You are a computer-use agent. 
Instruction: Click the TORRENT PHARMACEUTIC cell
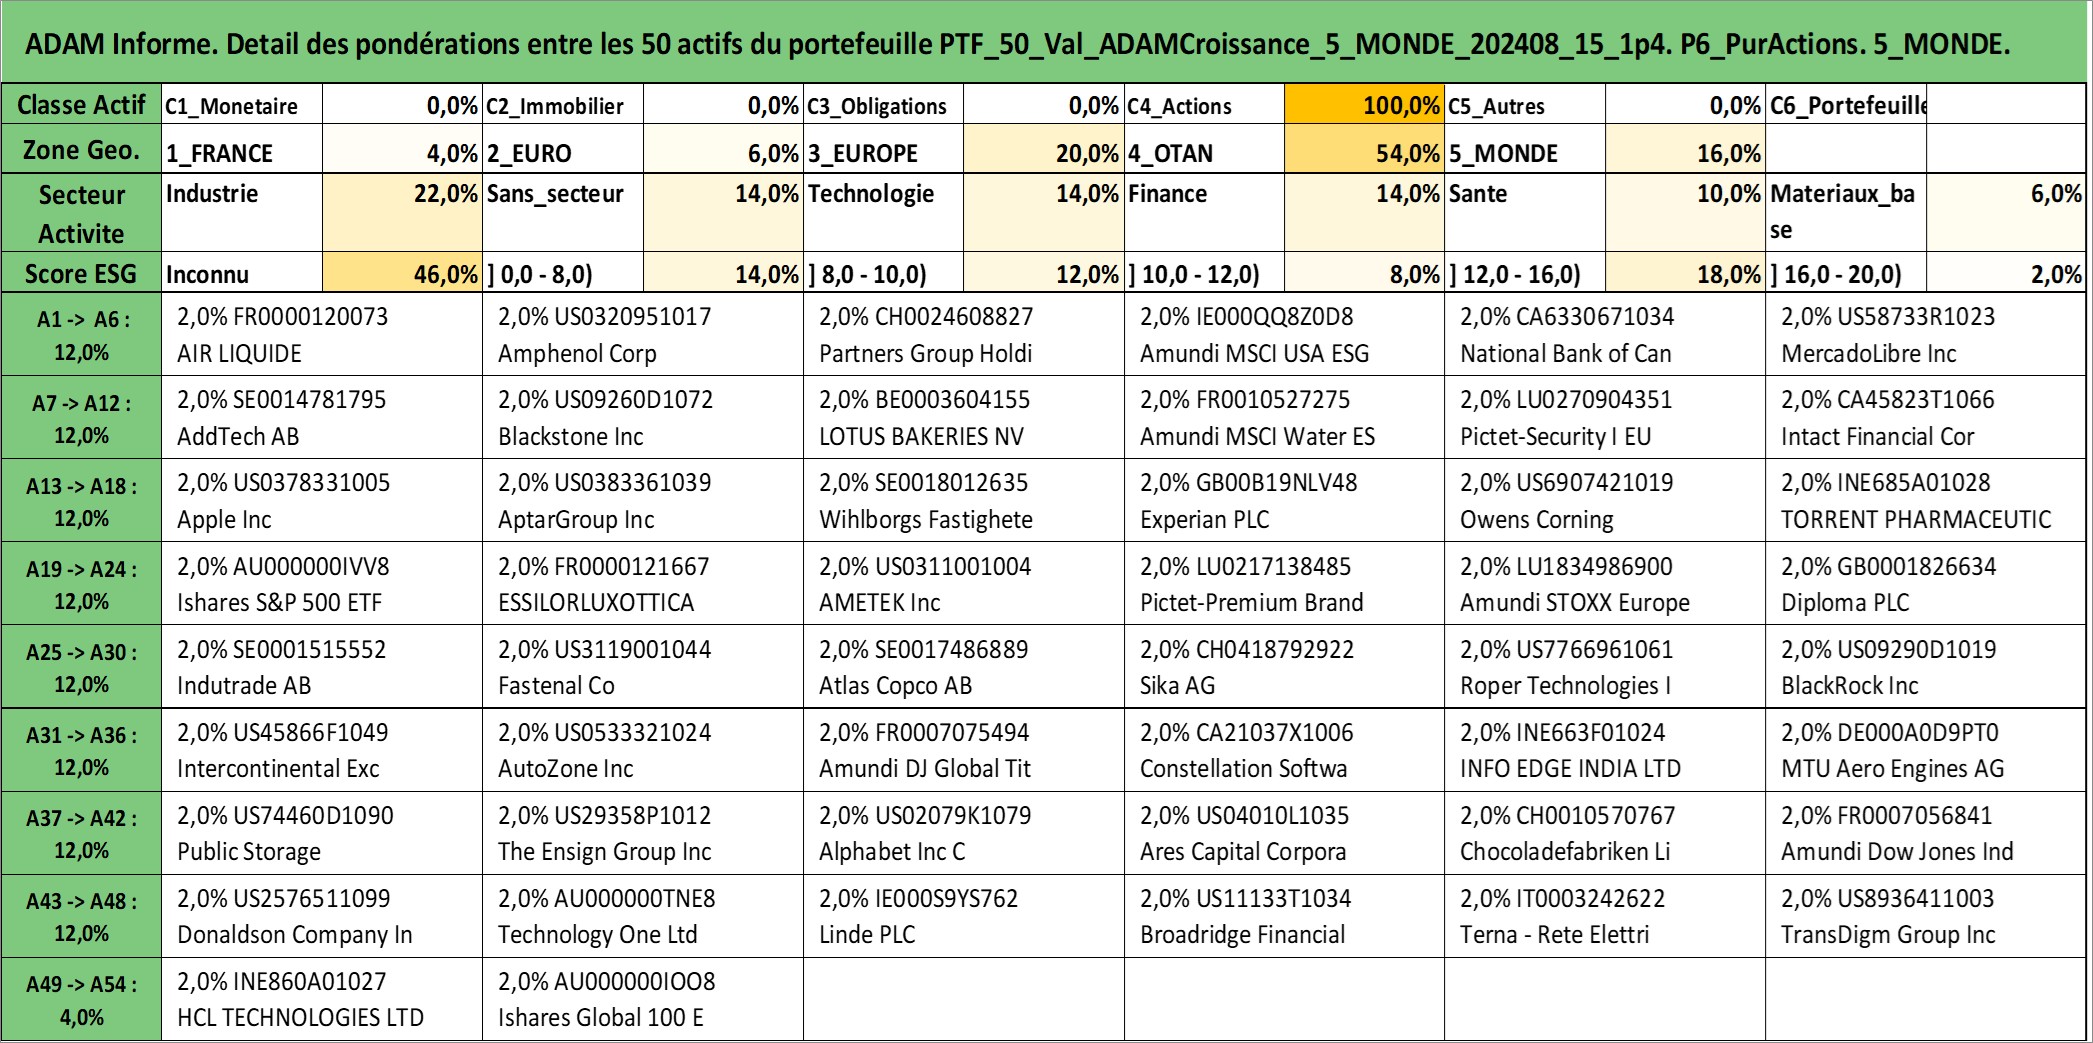pyautogui.click(x=1926, y=501)
